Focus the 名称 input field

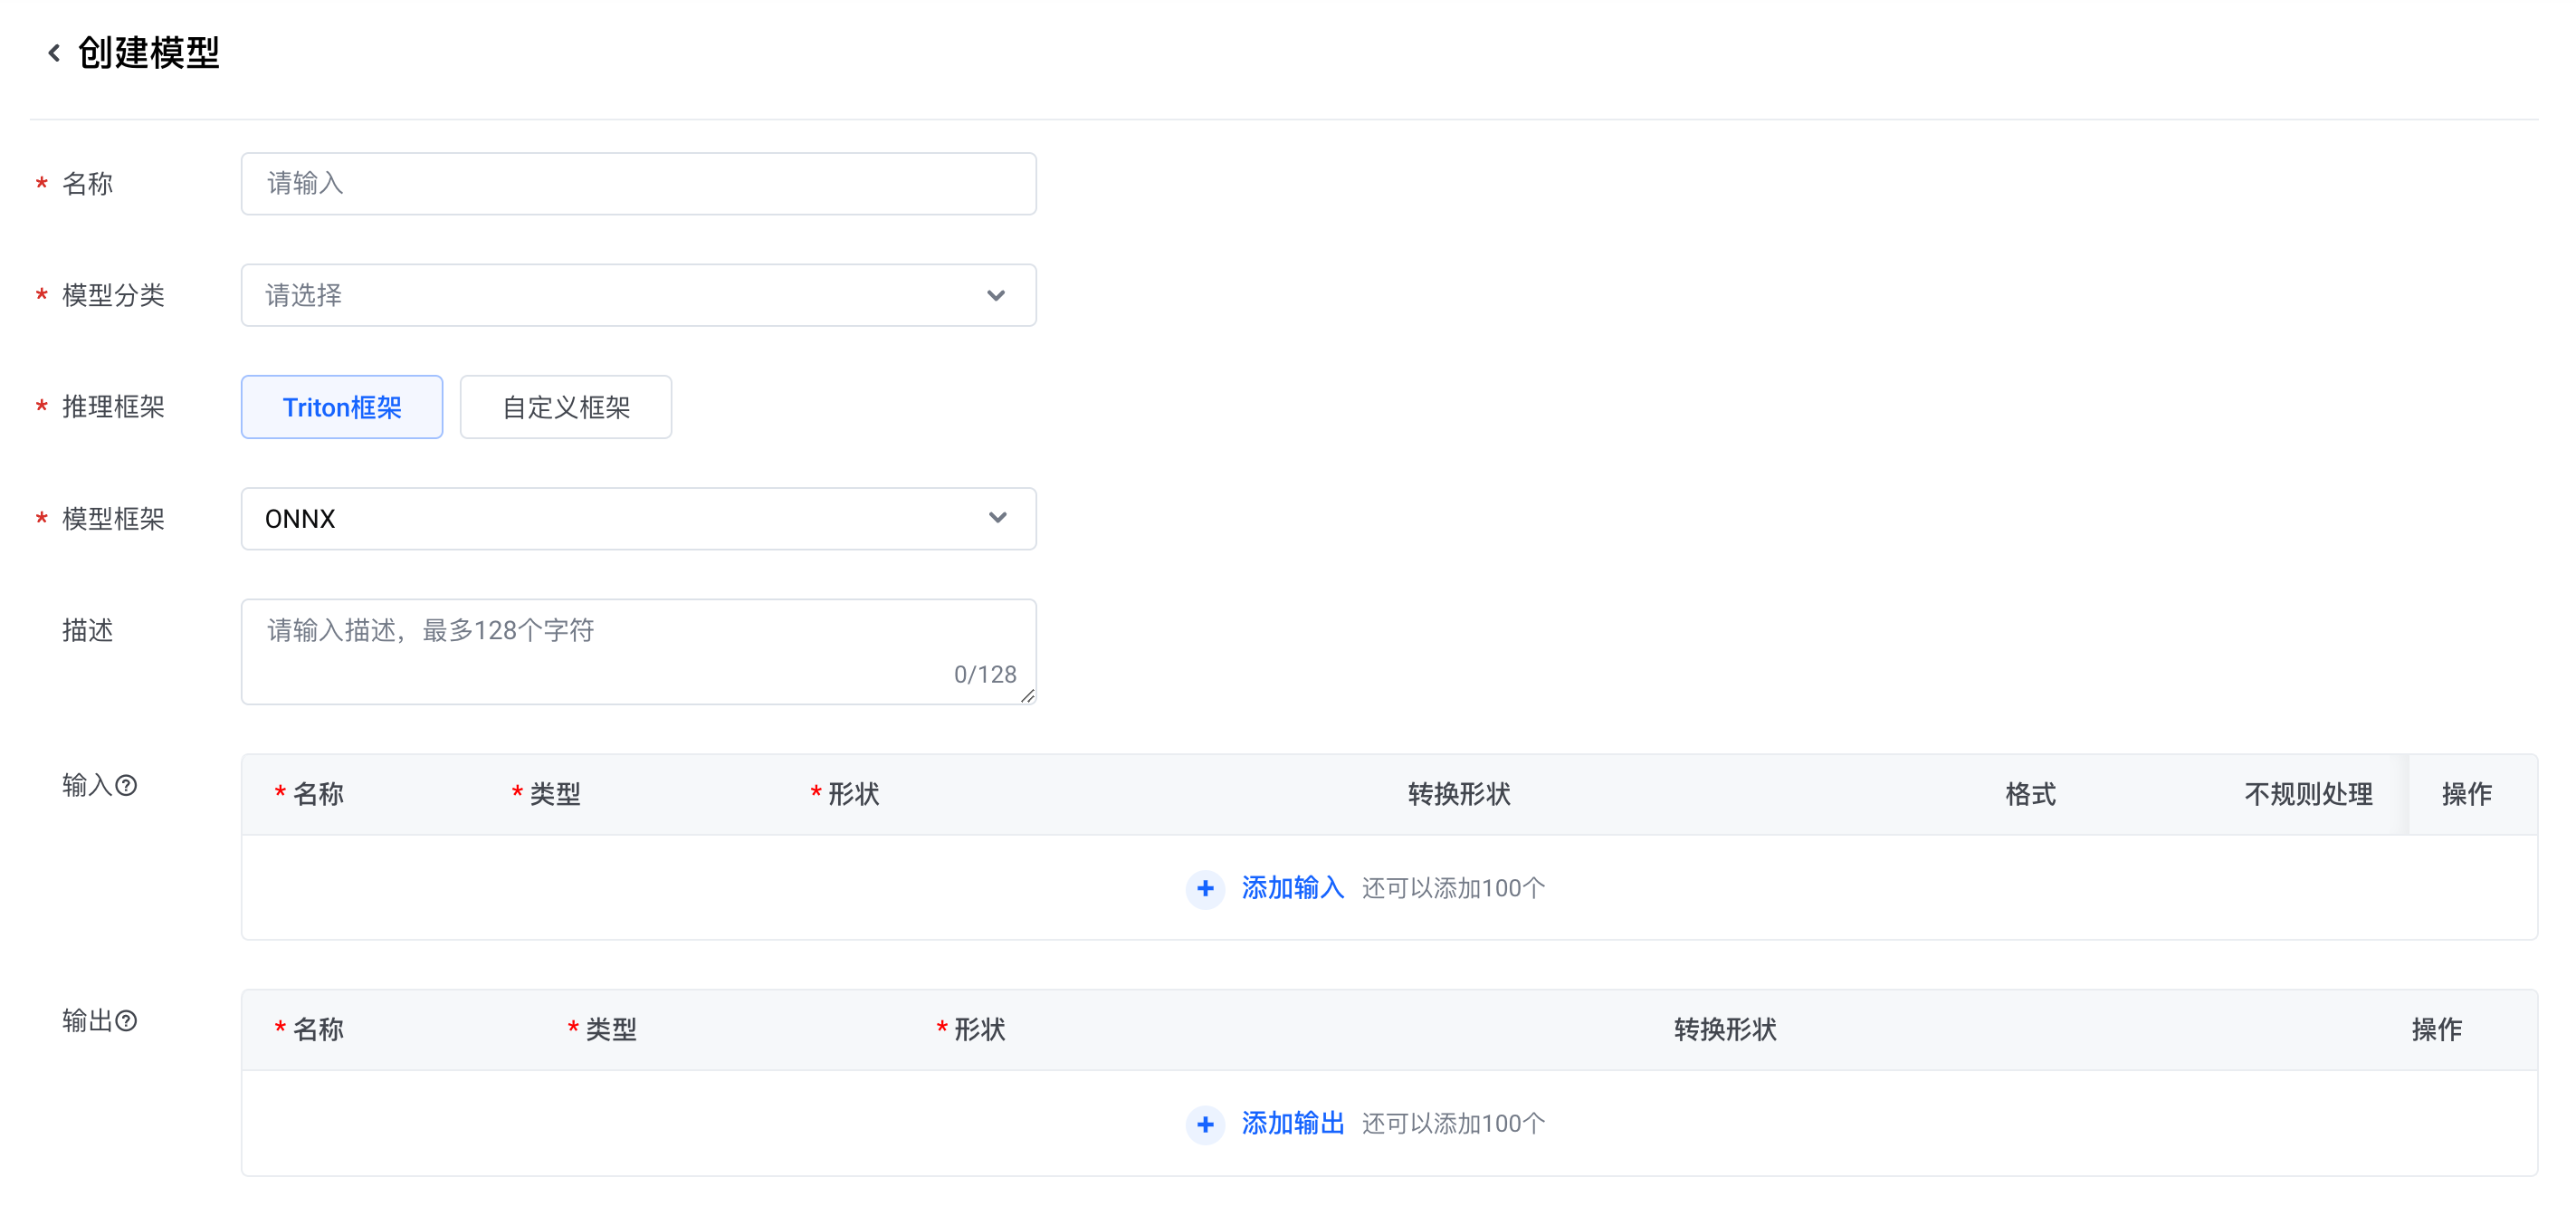click(639, 184)
